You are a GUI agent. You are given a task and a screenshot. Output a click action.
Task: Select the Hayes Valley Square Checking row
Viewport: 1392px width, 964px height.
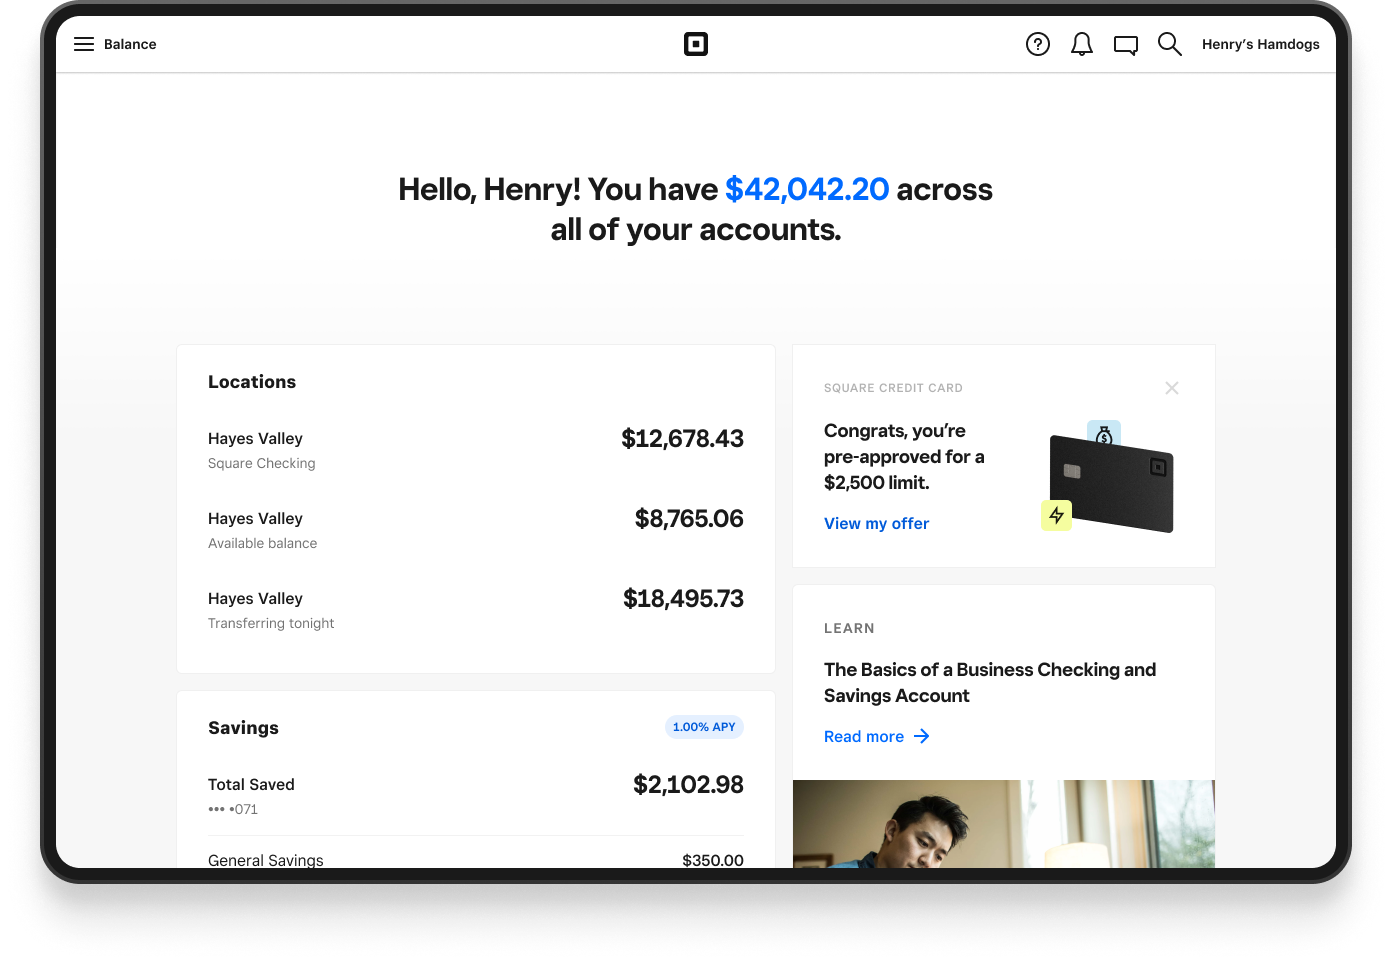coord(475,450)
